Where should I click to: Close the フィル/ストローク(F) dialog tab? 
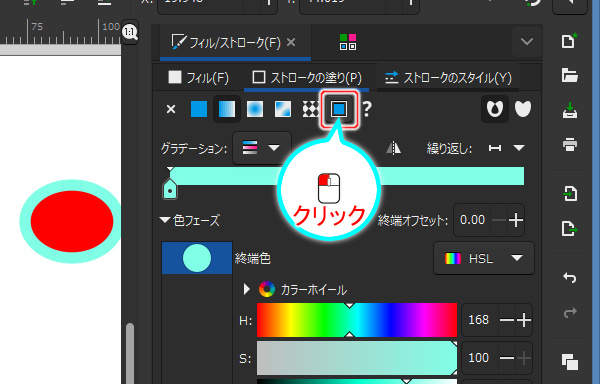[291, 42]
